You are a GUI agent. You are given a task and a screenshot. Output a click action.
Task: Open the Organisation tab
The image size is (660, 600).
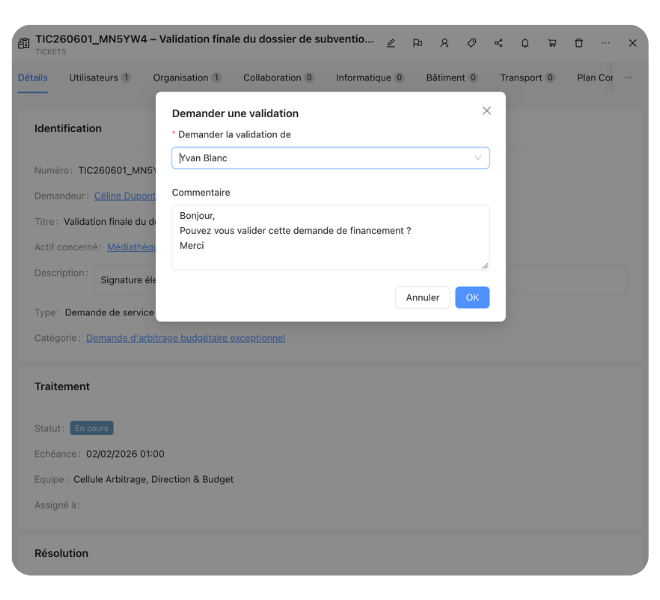[187, 78]
